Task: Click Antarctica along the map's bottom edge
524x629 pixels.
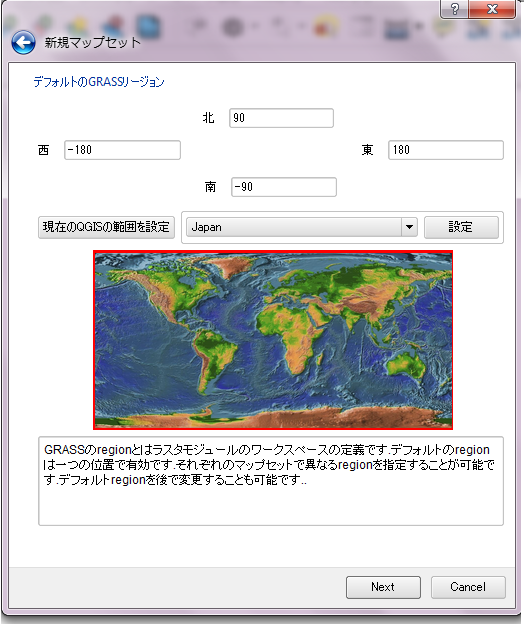Action: click(x=281, y=419)
